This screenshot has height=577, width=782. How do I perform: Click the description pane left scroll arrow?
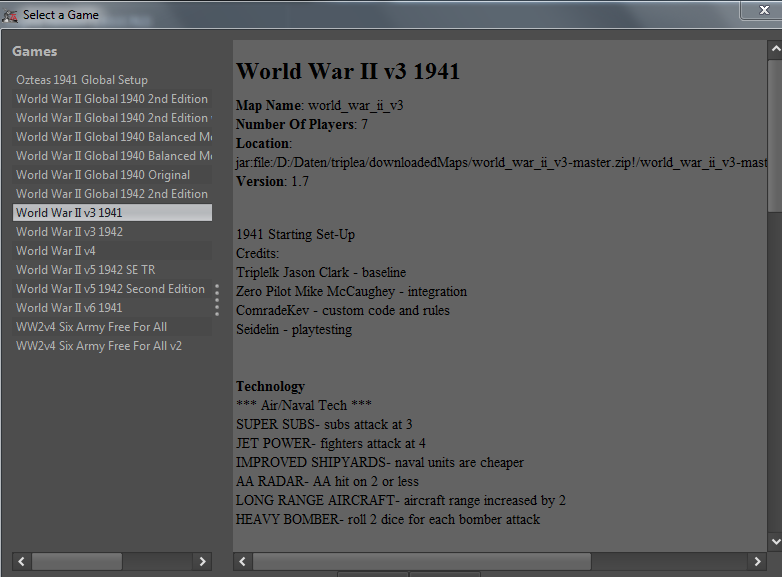[x=242, y=562]
